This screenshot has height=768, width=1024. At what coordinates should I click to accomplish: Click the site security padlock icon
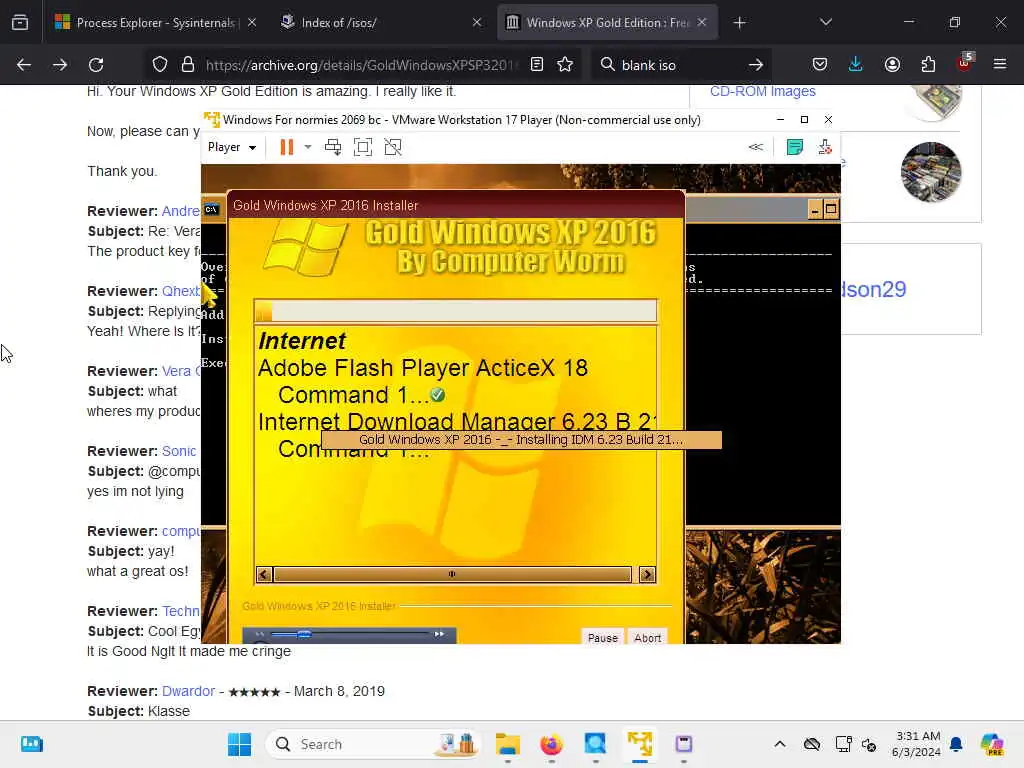188,65
